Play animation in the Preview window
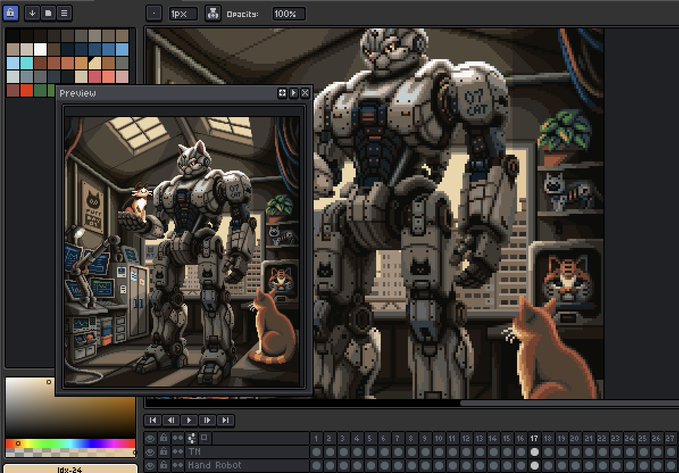The image size is (679, 473). (x=294, y=93)
